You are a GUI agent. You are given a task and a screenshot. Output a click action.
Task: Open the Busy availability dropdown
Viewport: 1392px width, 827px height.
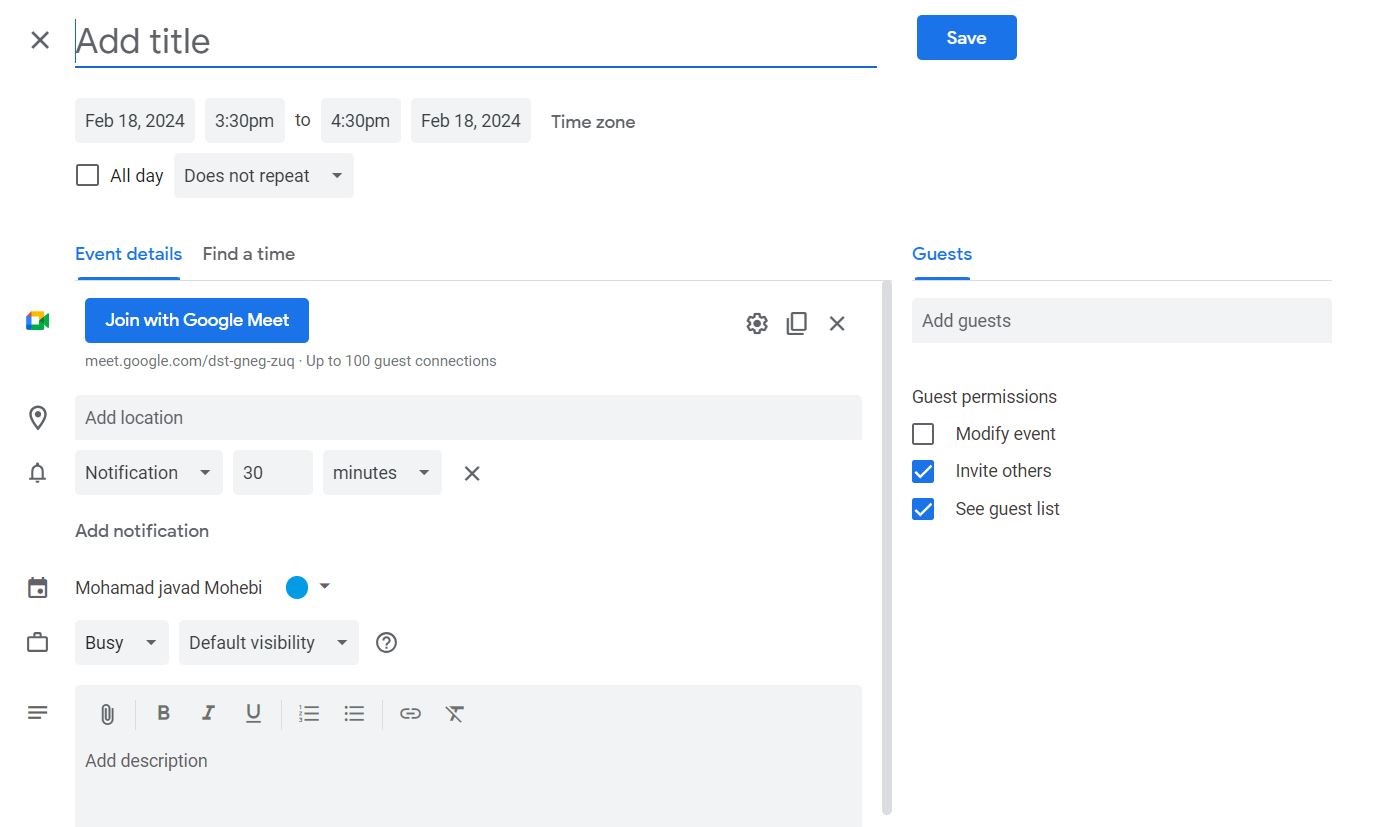tap(122, 643)
